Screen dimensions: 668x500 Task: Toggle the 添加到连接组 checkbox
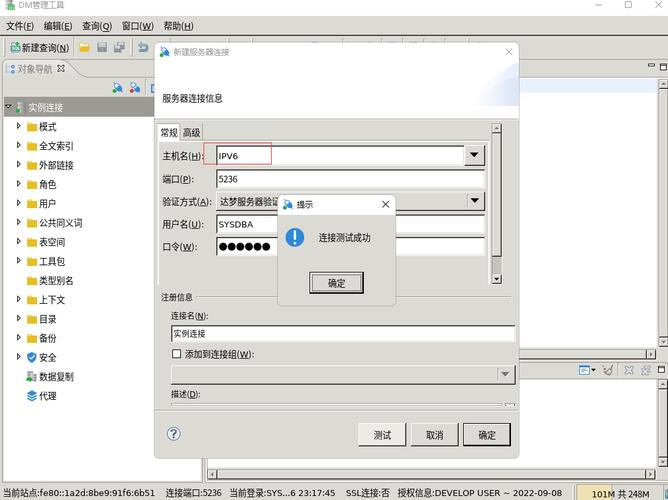tap(176, 354)
